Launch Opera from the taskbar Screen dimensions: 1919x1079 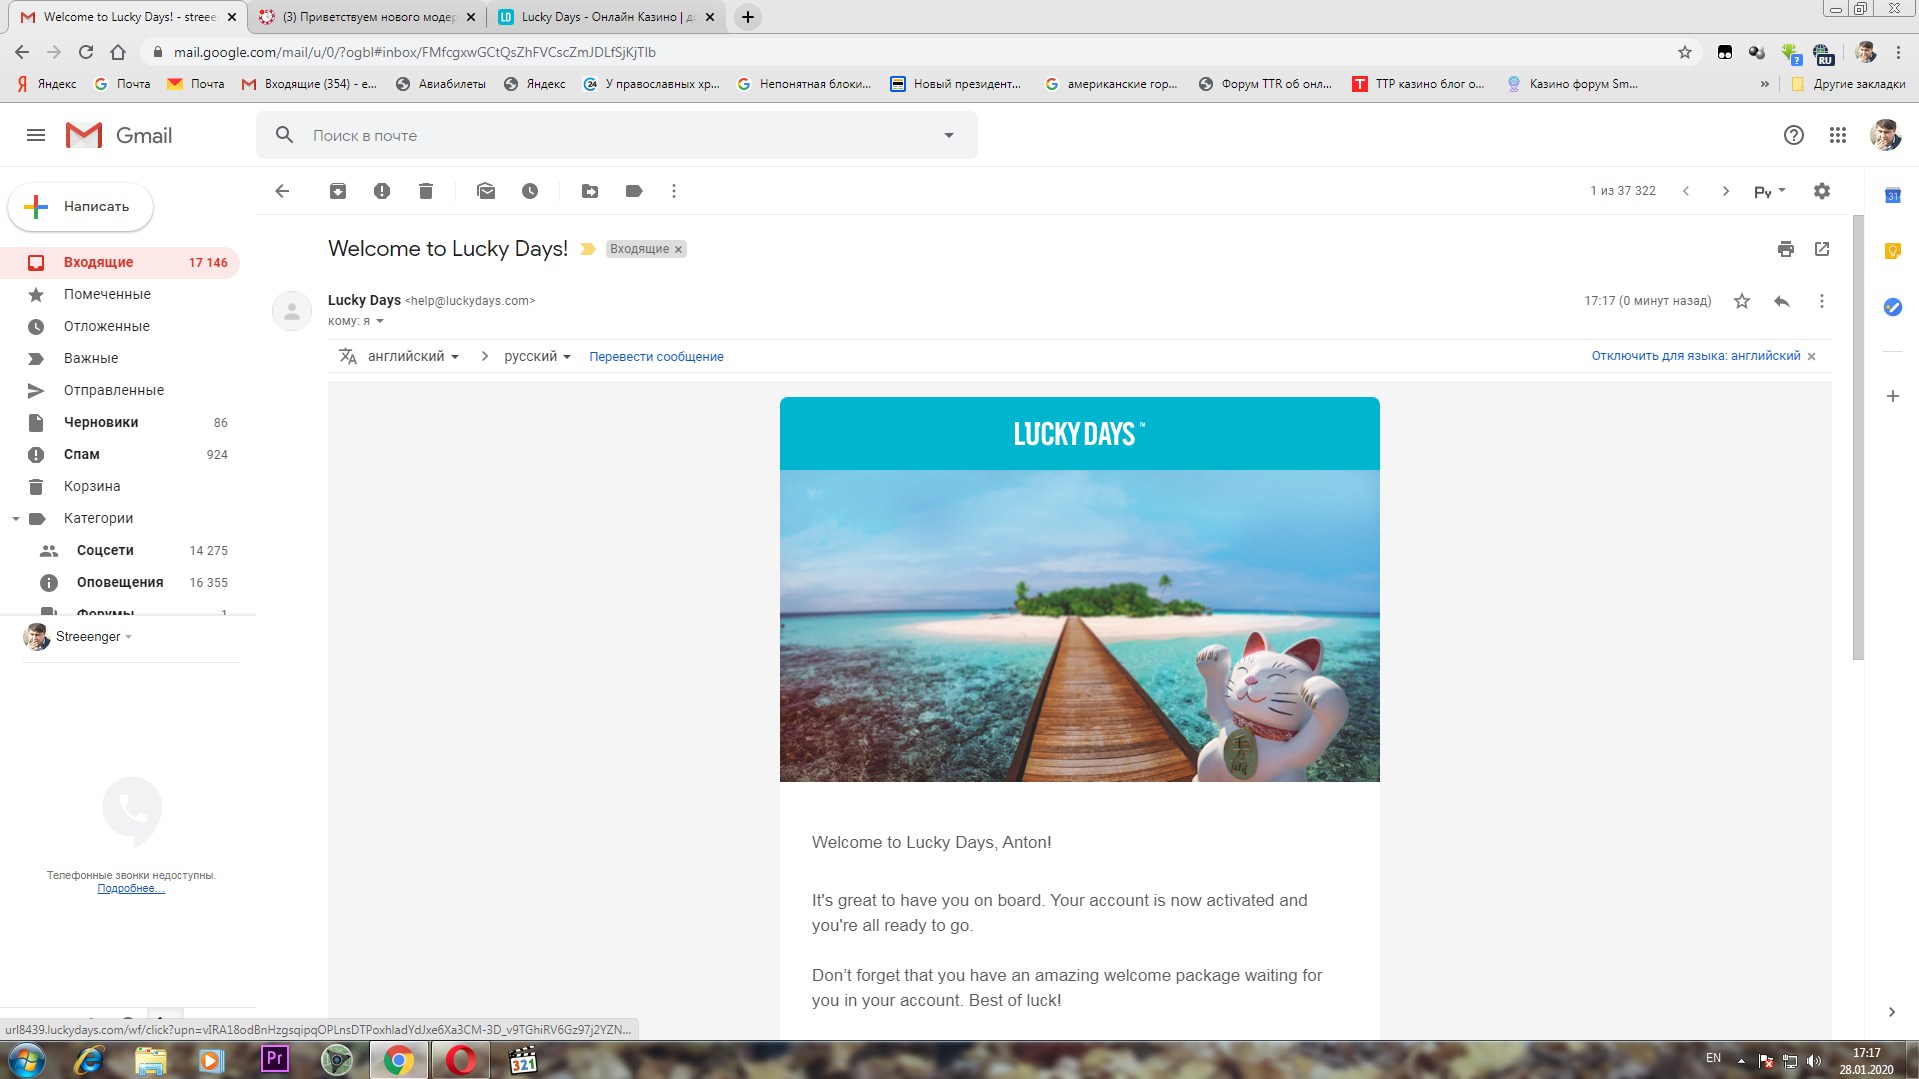[461, 1060]
